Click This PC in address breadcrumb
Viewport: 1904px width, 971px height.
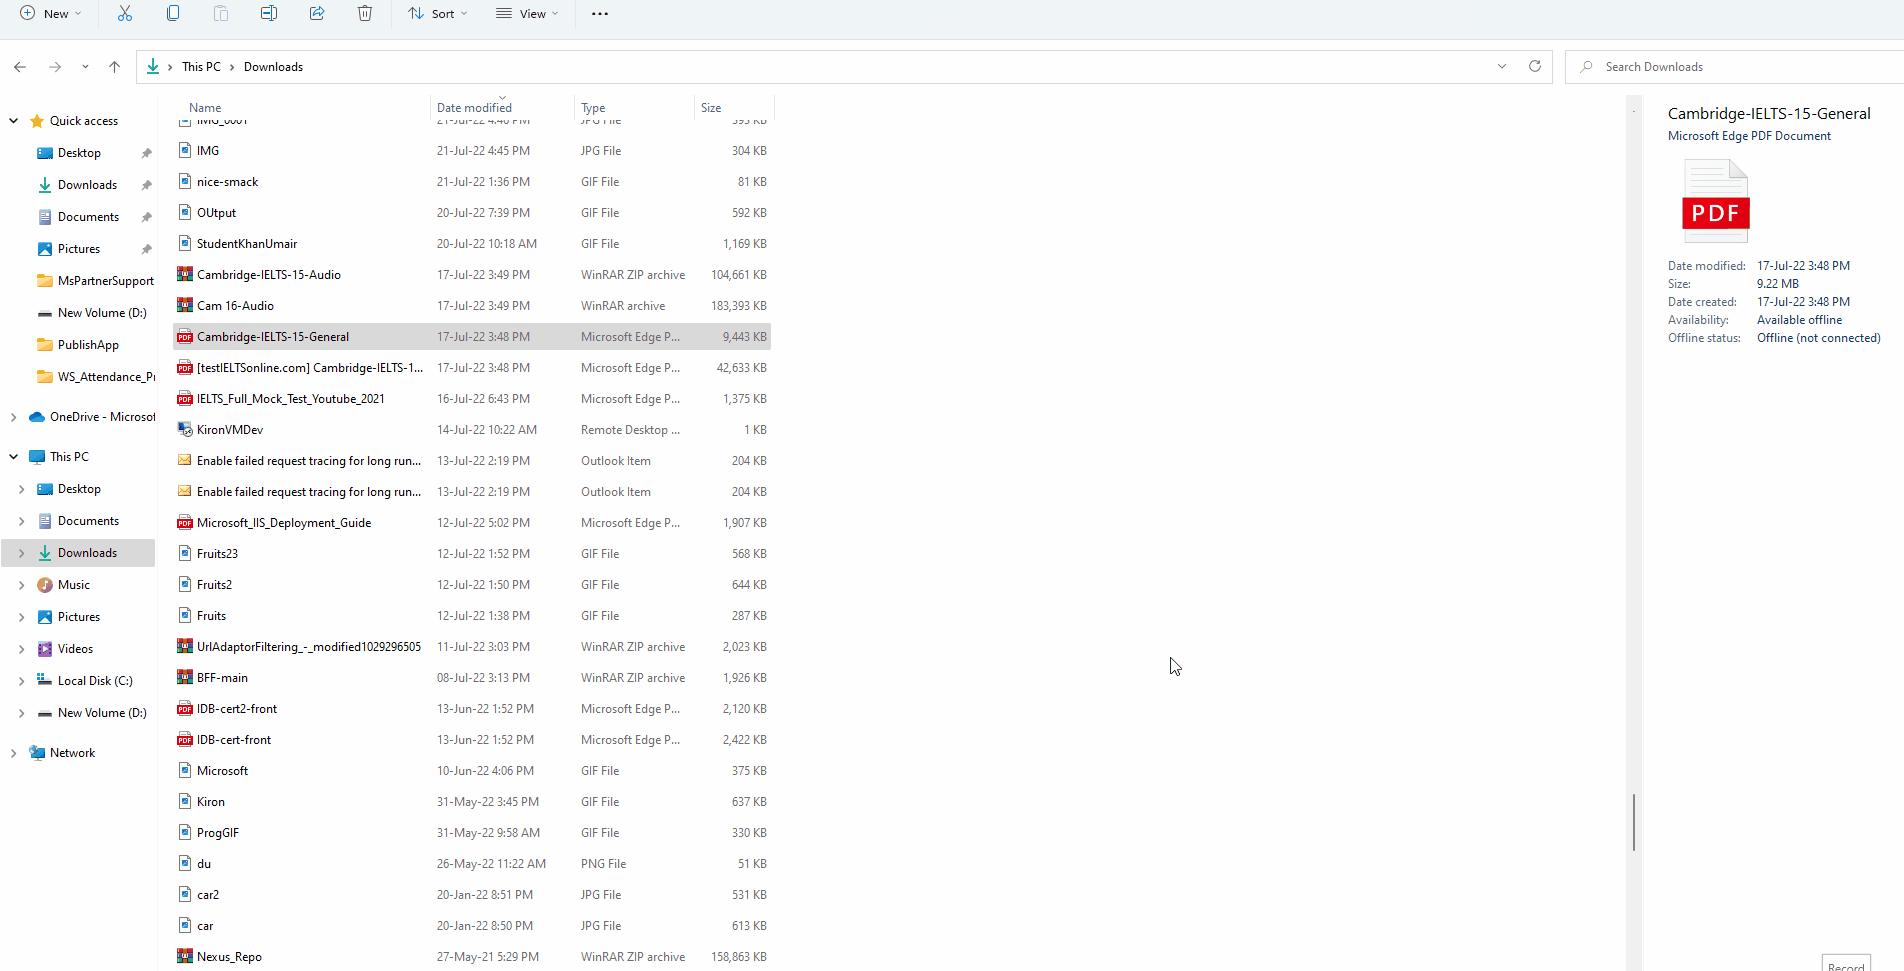point(201,67)
